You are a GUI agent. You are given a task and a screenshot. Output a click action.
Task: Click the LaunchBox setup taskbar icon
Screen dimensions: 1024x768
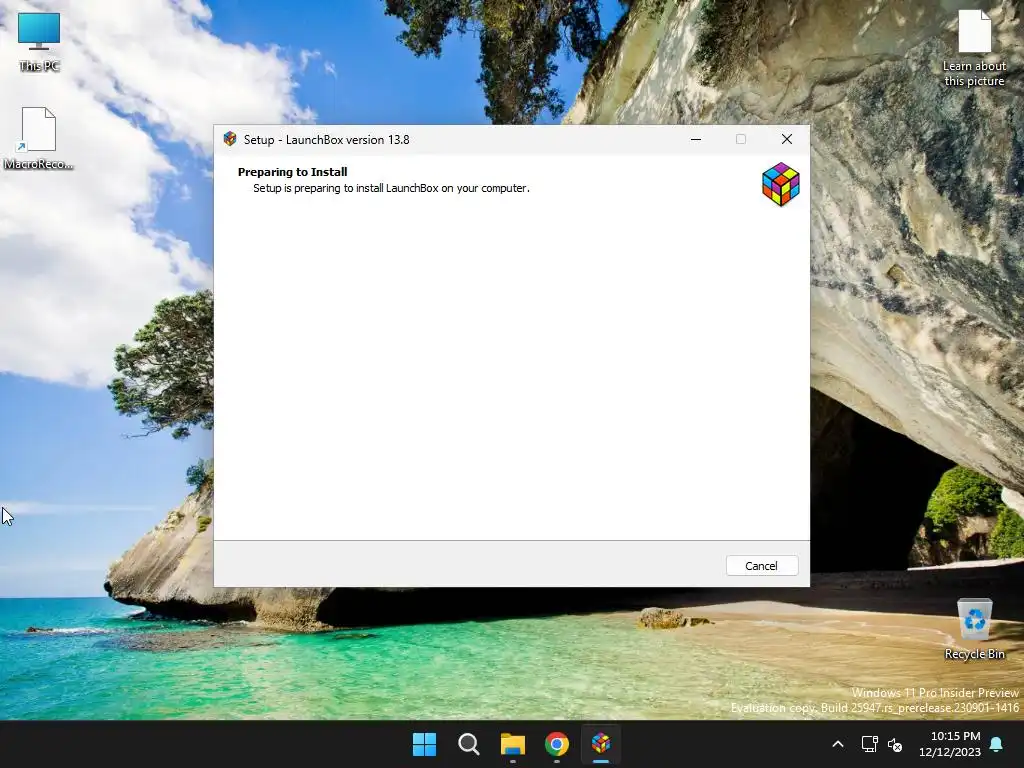(601, 744)
